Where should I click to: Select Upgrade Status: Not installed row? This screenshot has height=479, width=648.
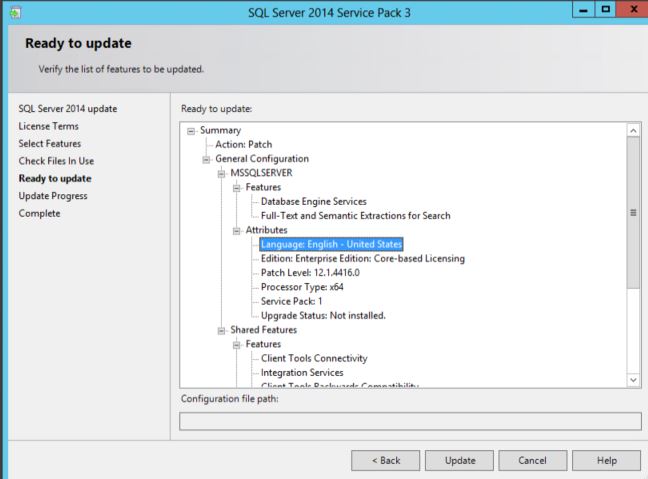(x=323, y=316)
